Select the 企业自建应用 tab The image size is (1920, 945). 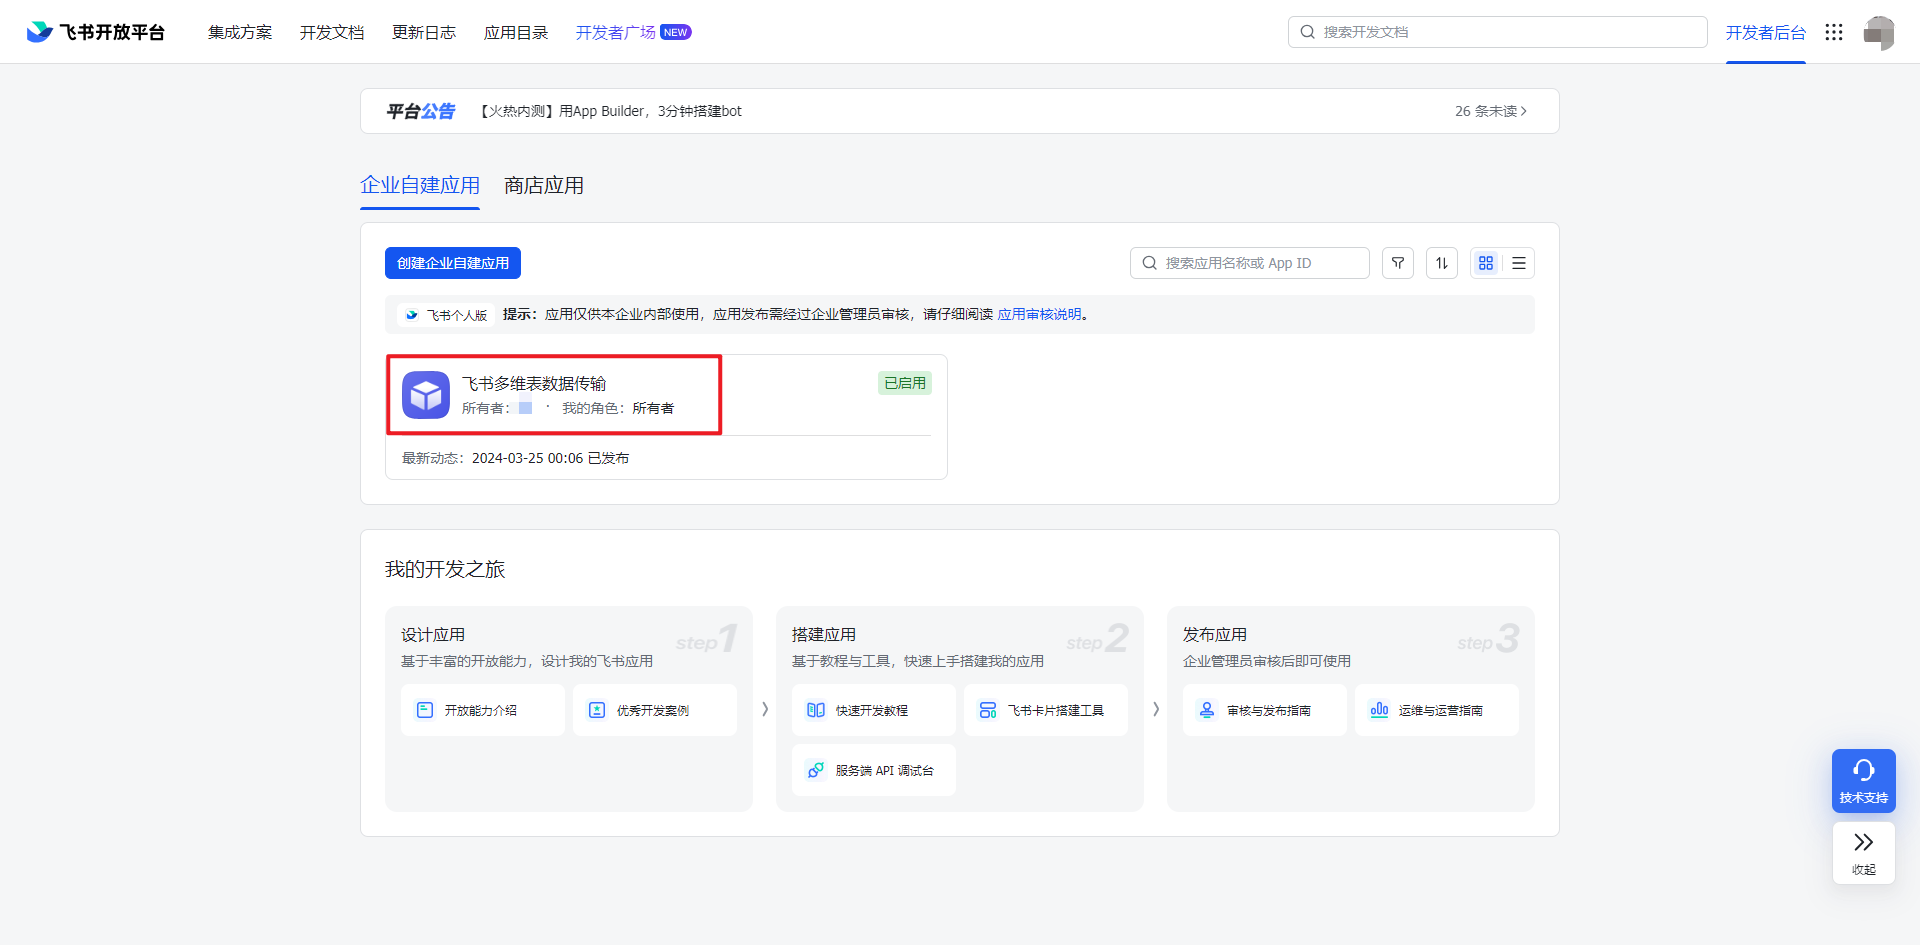tap(420, 185)
